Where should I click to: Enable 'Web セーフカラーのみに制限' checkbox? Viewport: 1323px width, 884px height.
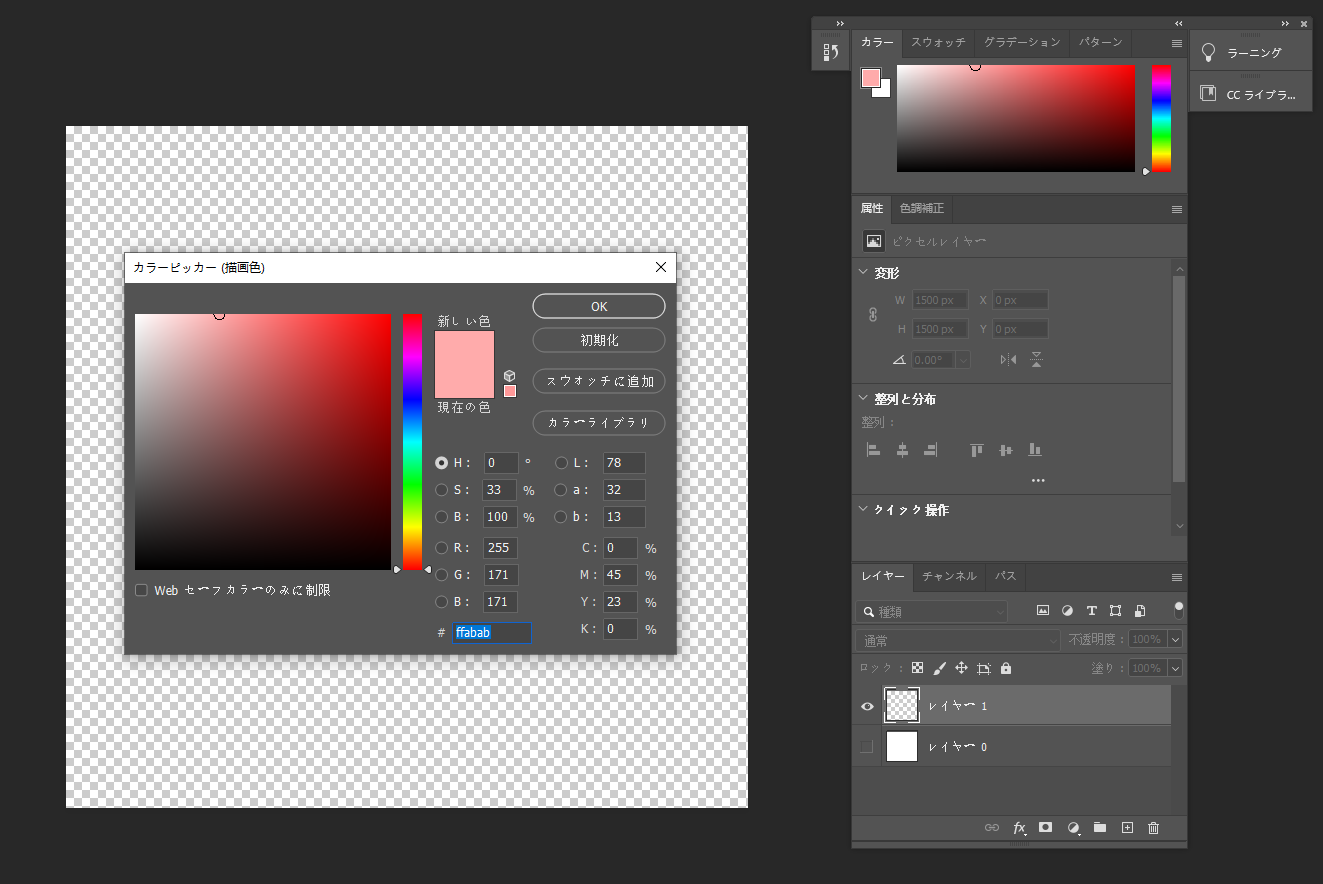click(141, 590)
